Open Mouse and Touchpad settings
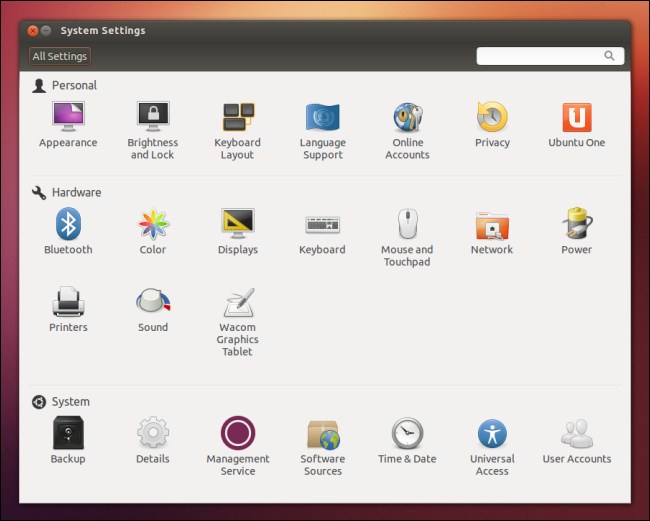 tap(407, 237)
